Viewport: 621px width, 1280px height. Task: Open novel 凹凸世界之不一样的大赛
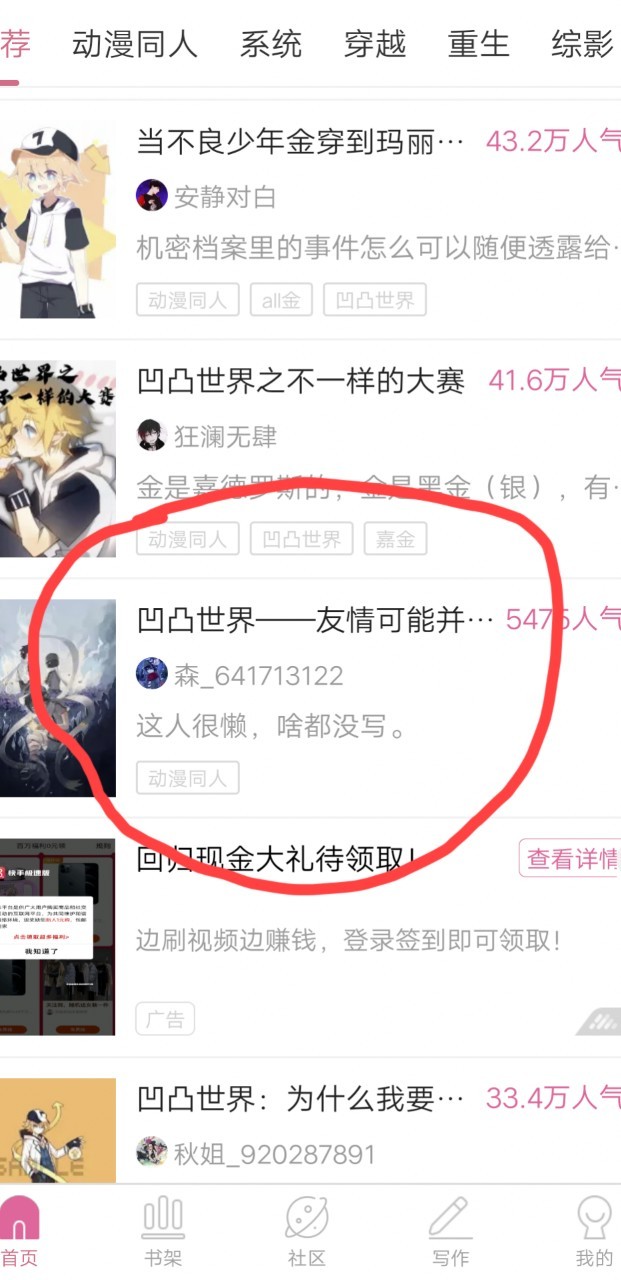(x=301, y=381)
